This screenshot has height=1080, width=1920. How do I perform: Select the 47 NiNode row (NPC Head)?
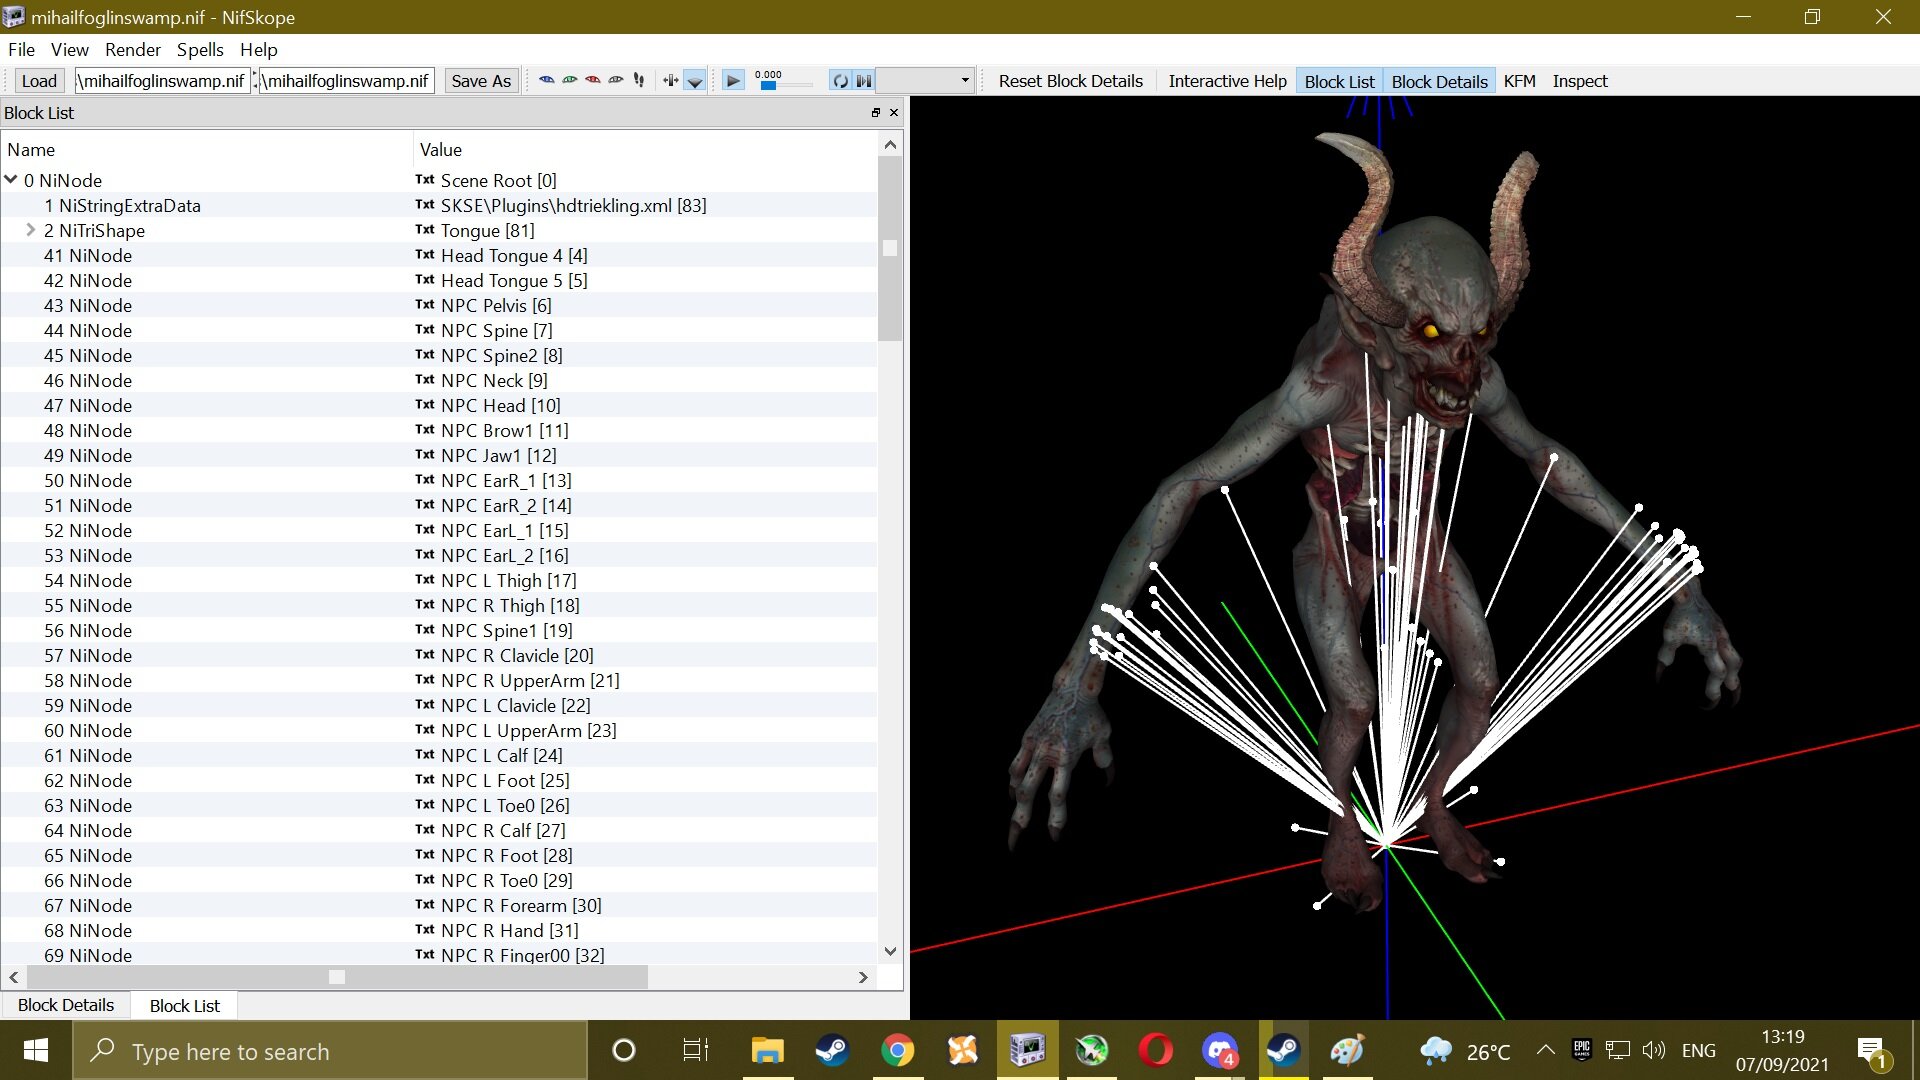tap(439, 405)
